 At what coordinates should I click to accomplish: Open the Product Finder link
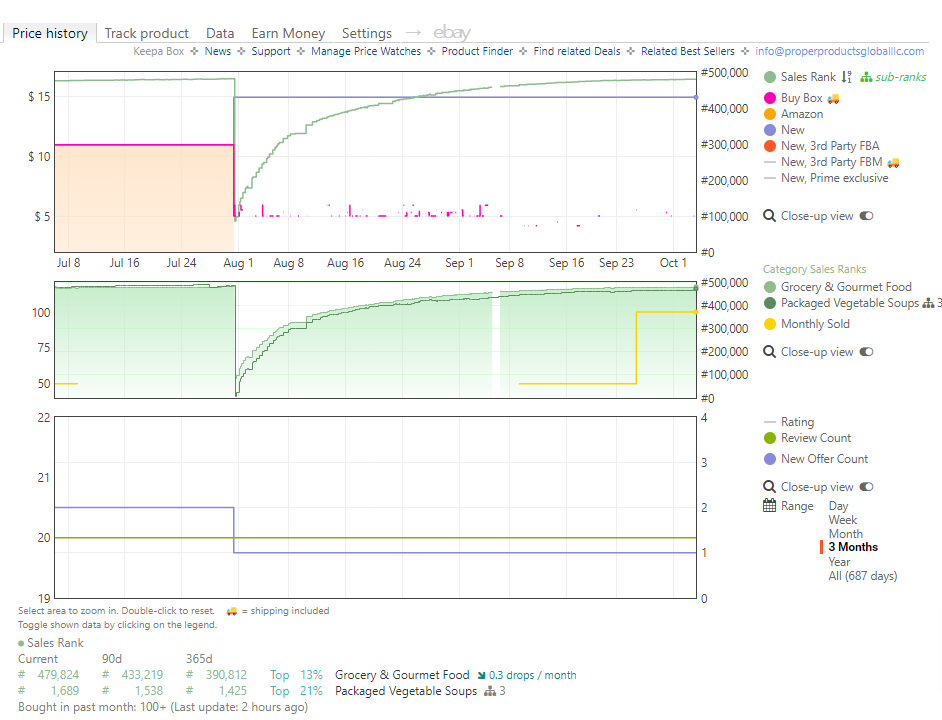(x=477, y=51)
